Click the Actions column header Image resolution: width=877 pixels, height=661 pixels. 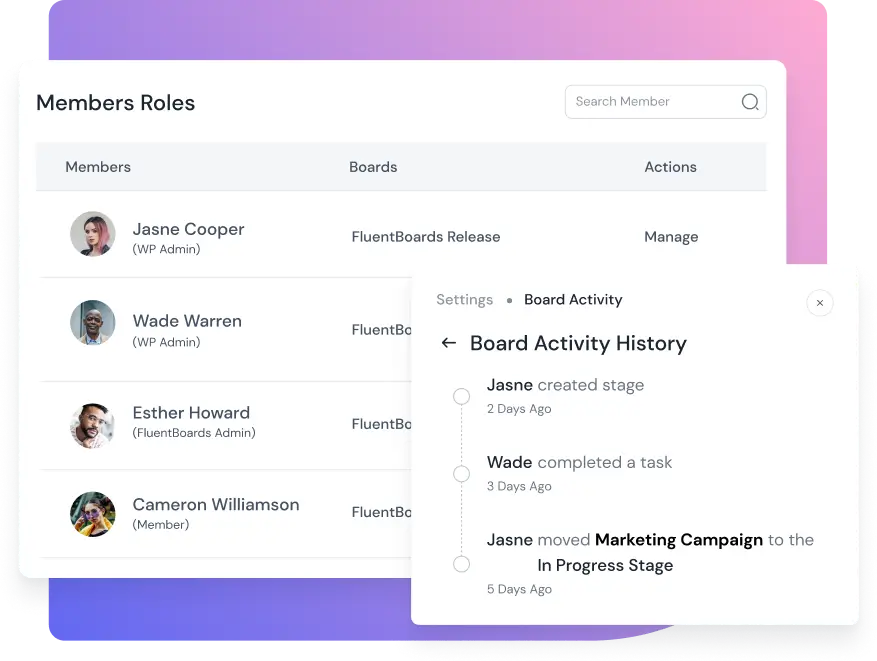coord(670,167)
